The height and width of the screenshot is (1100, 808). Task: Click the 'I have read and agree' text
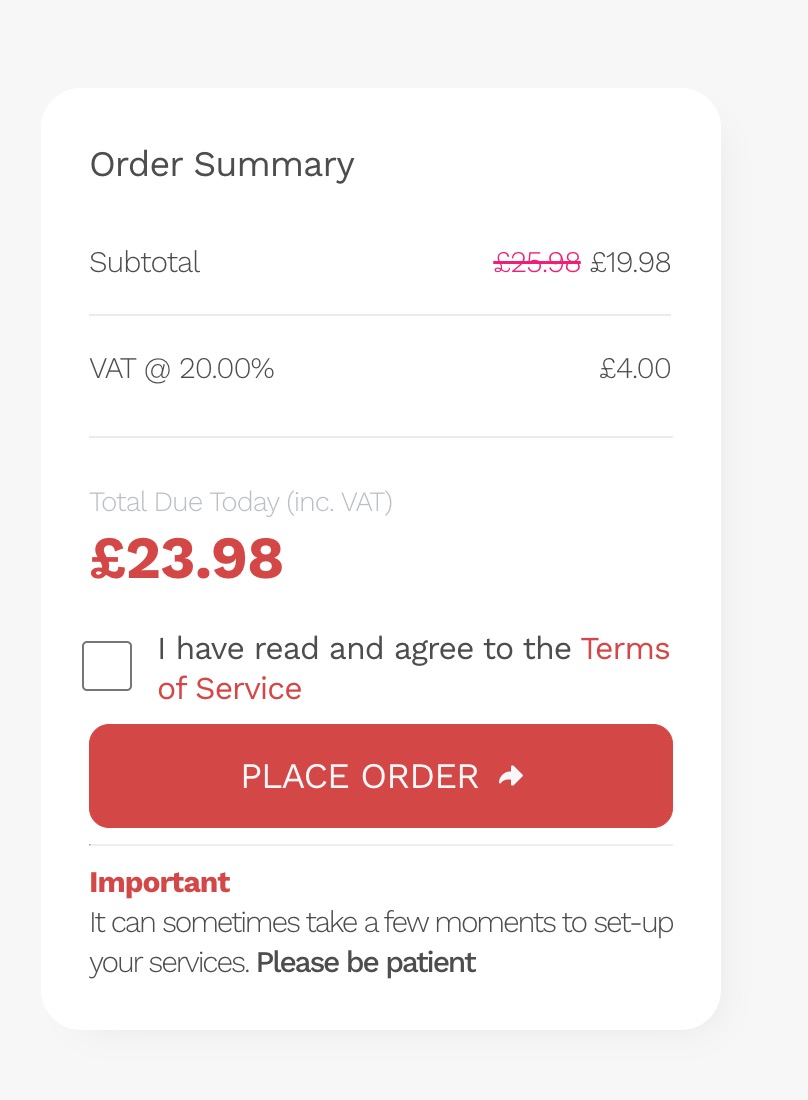point(364,649)
